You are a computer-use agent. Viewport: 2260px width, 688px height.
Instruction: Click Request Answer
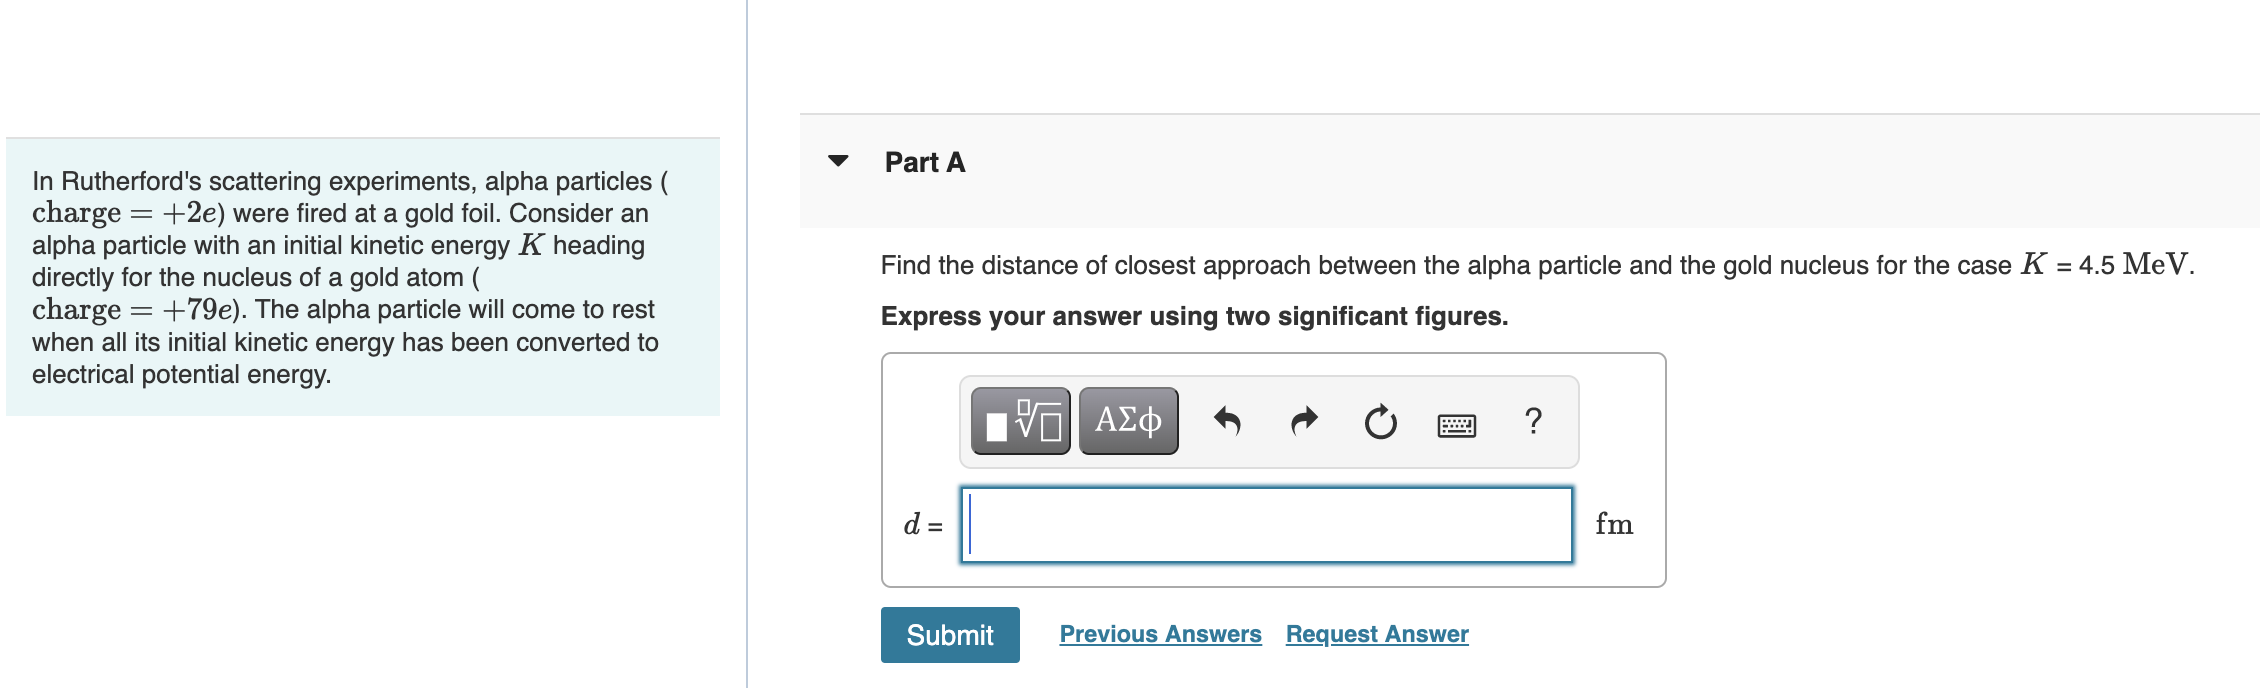(1376, 633)
